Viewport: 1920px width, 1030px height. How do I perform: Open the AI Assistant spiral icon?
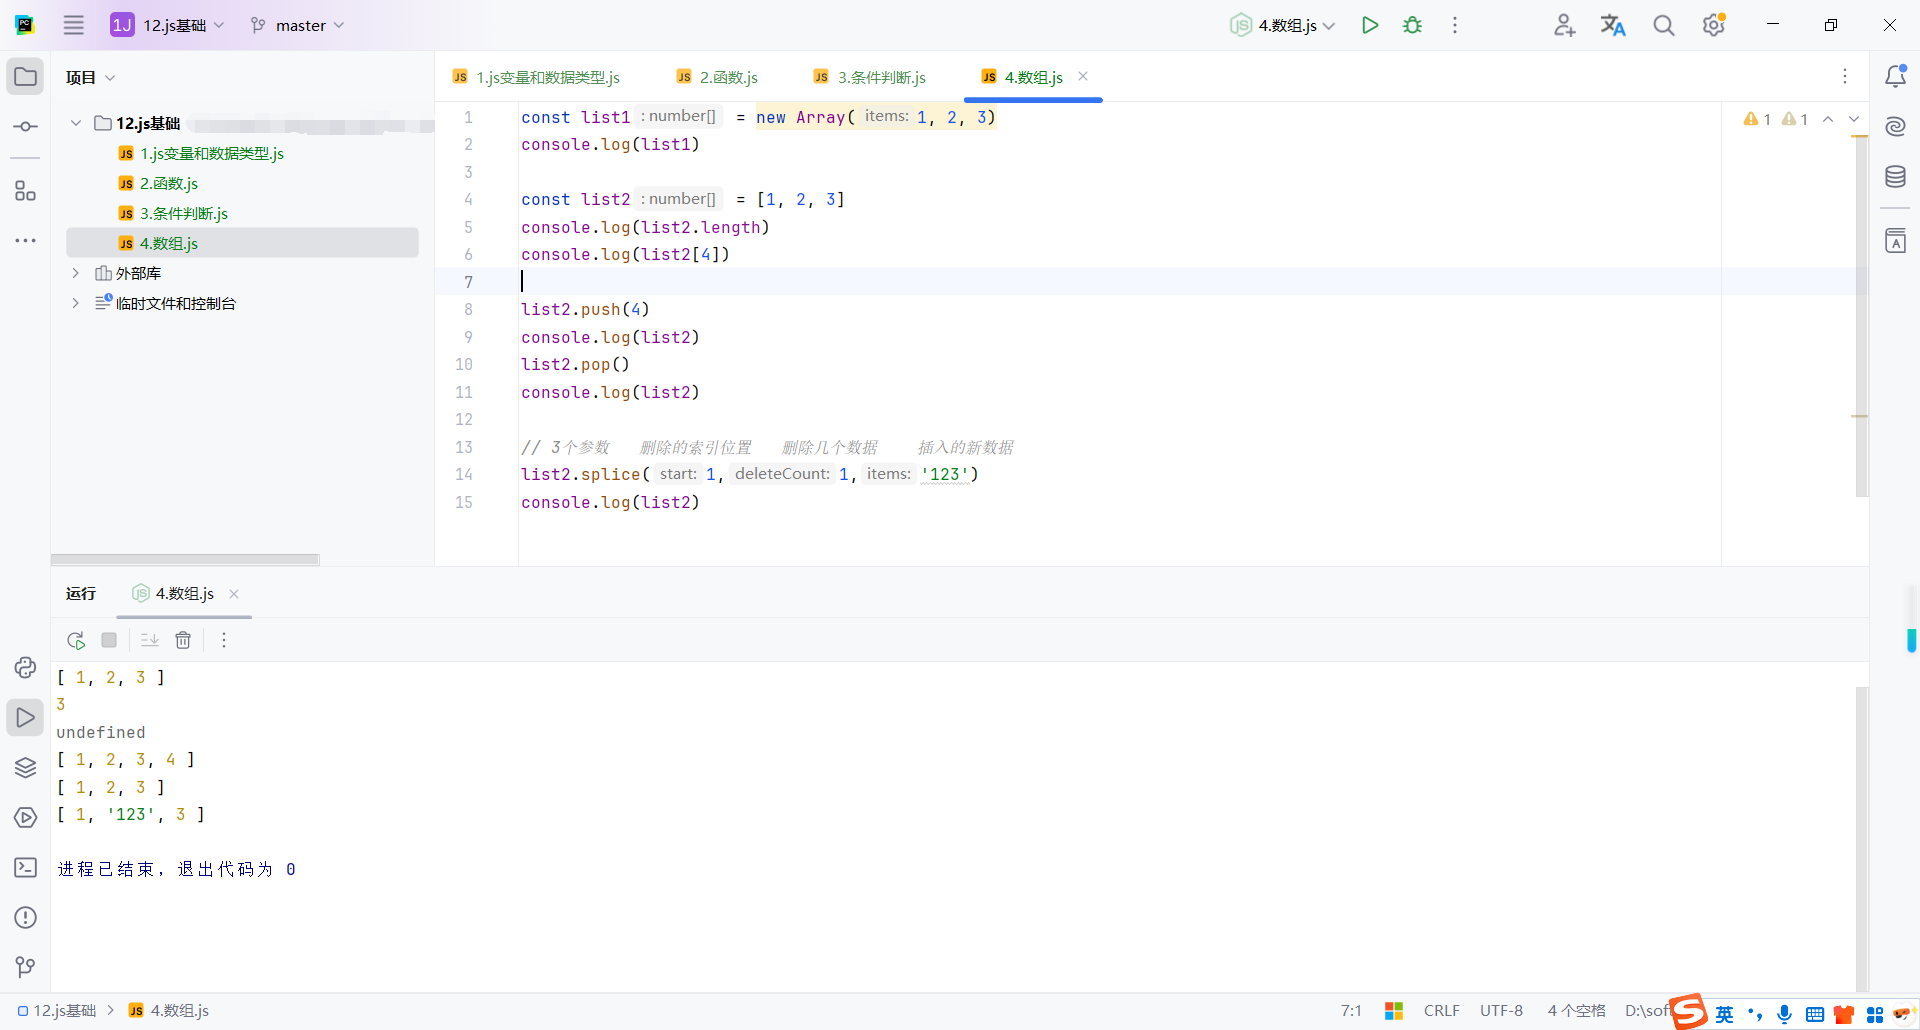coord(1895,126)
